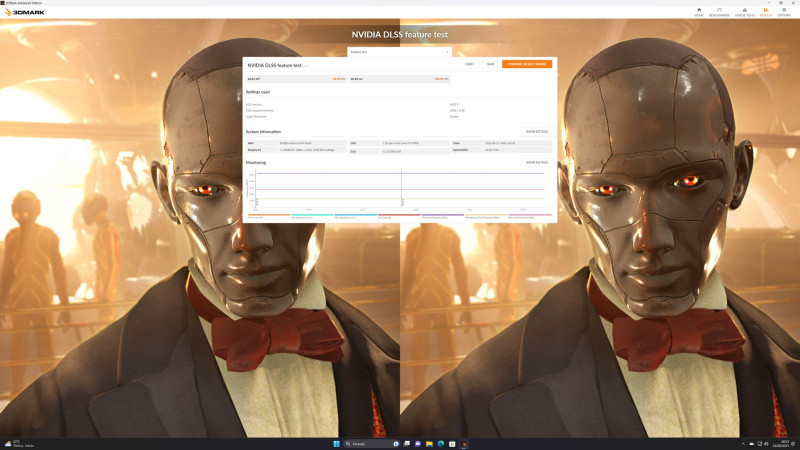800x450 pixels.
Task: Click the DLSS off score row
Action: tap(296, 79)
